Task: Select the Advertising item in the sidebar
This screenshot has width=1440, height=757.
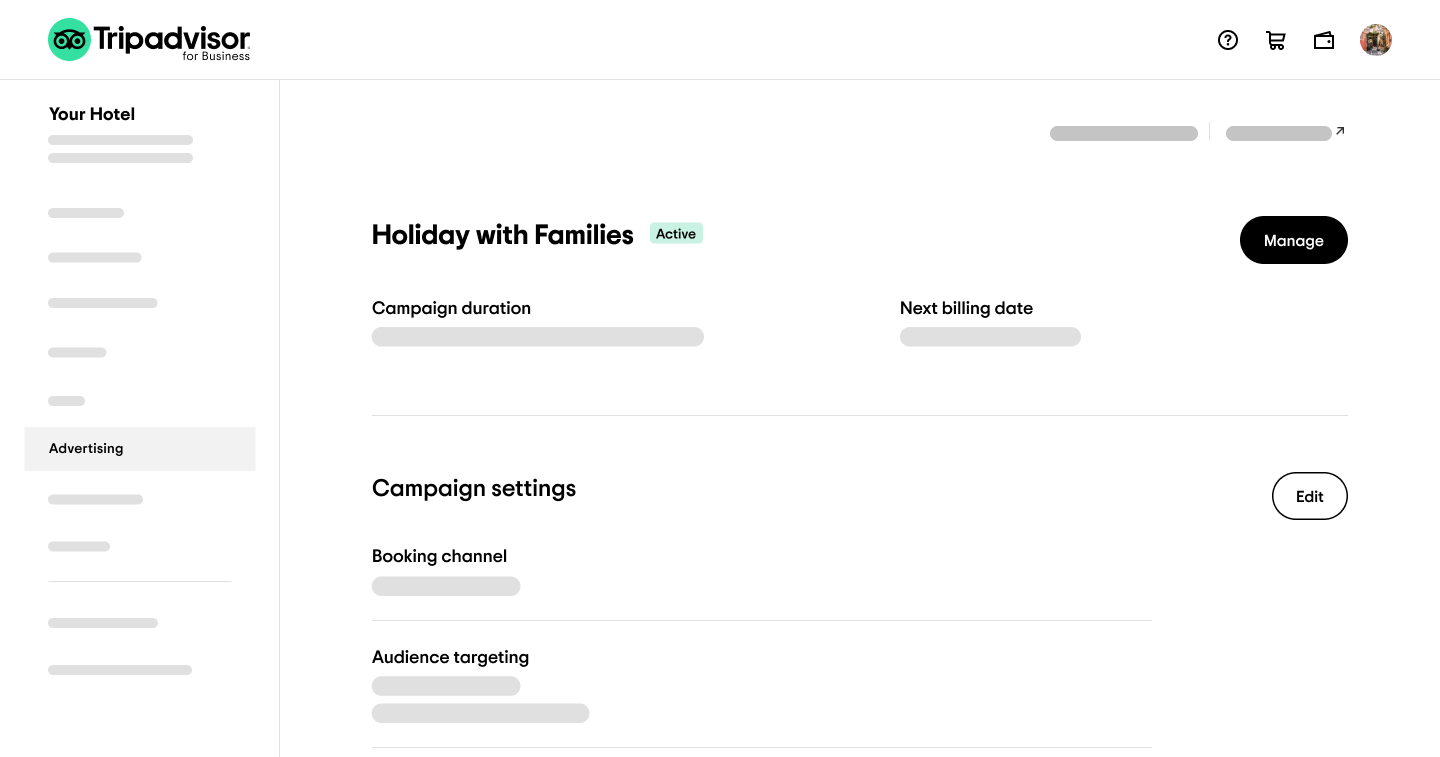Action: [x=86, y=448]
